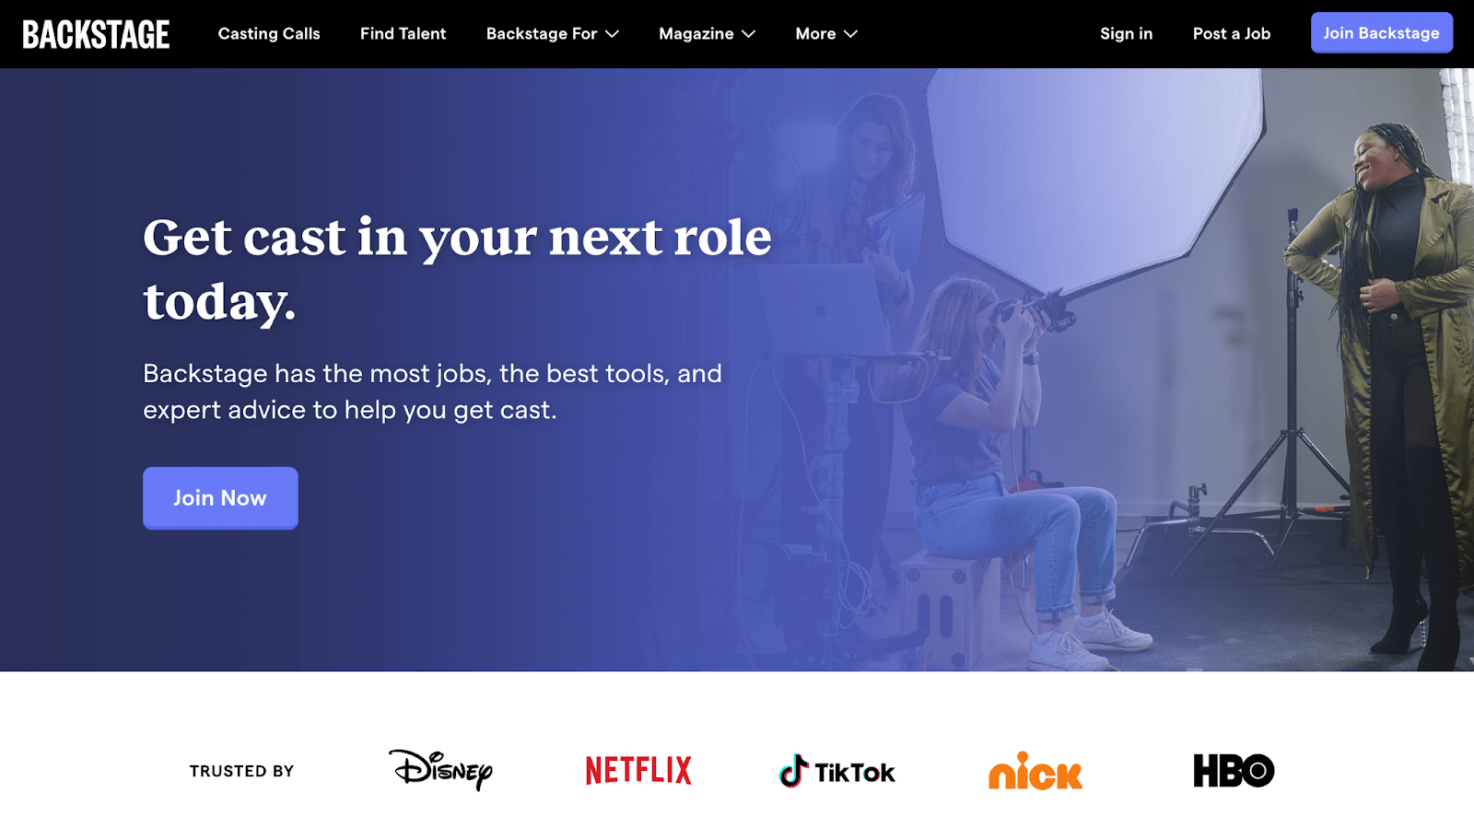Expand the More navigation menu
Screen dimensions: 1474x840
pyautogui.click(x=816, y=34)
